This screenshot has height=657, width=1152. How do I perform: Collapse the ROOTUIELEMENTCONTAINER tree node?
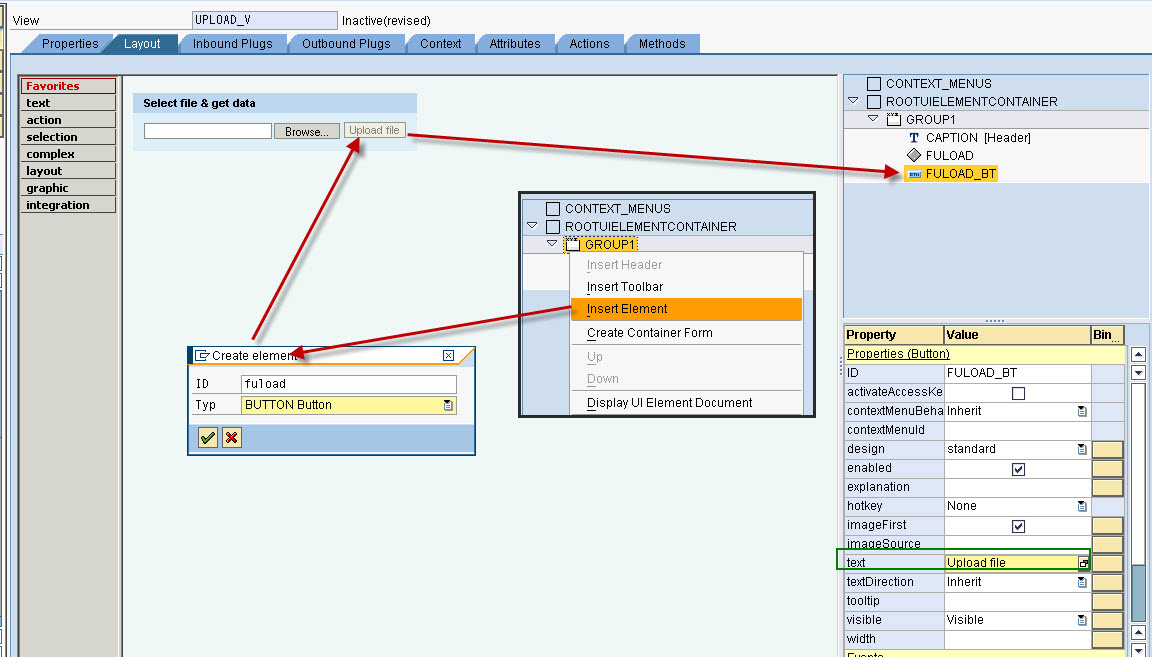[852, 101]
